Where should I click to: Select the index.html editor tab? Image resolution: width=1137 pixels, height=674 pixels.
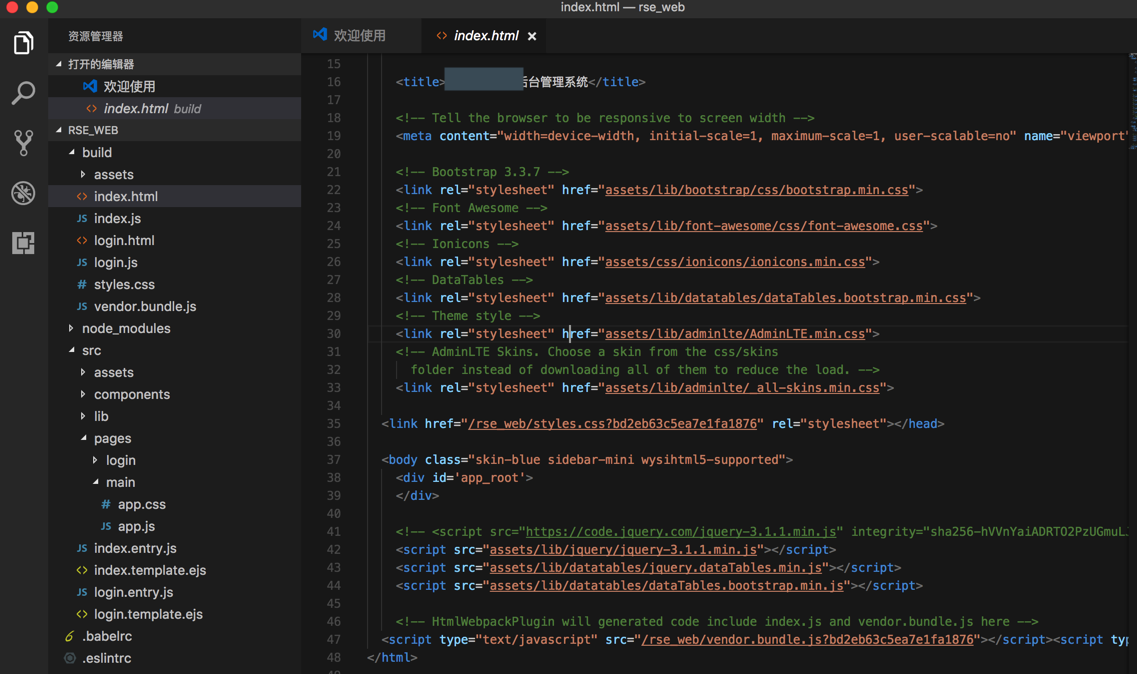[485, 36]
